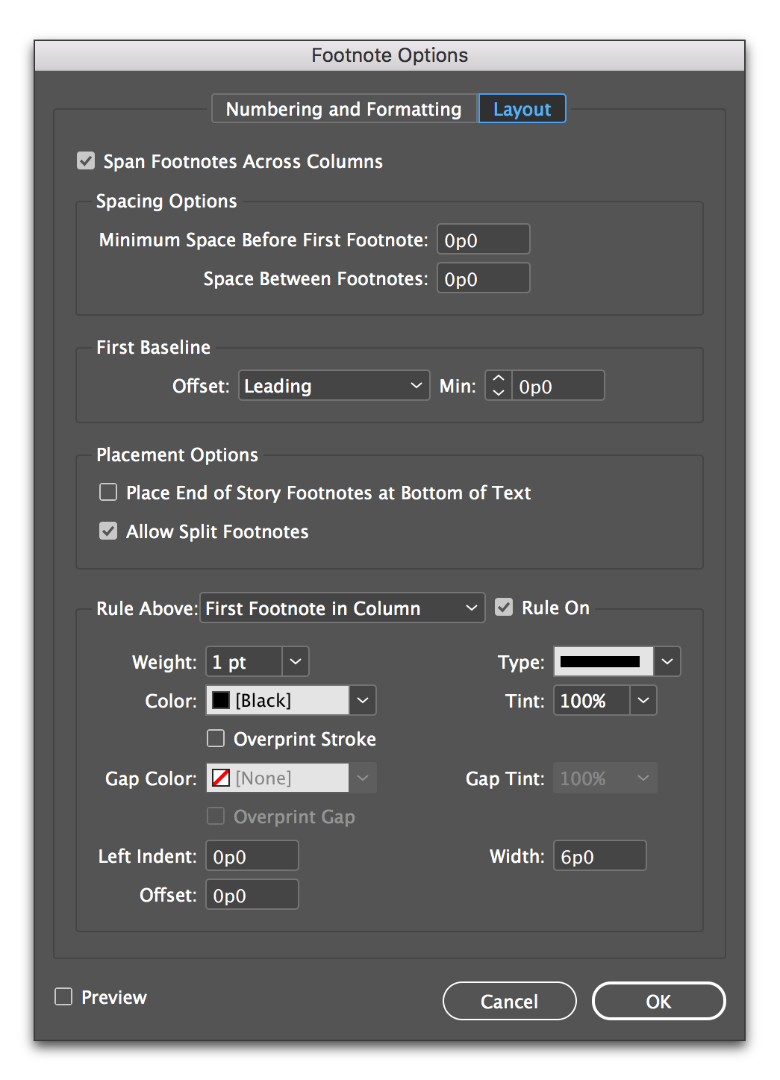Open the First Baseline Offset dropdown
The width and height of the screenshot is (780, 1080).
tap(333, 385)
